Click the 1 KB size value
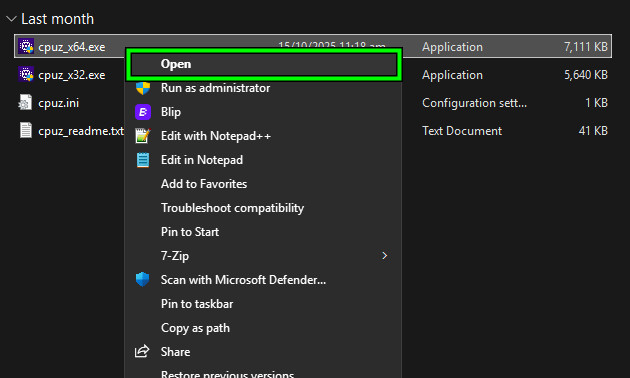Screen dimensions: 630x378 pos(596,103)
